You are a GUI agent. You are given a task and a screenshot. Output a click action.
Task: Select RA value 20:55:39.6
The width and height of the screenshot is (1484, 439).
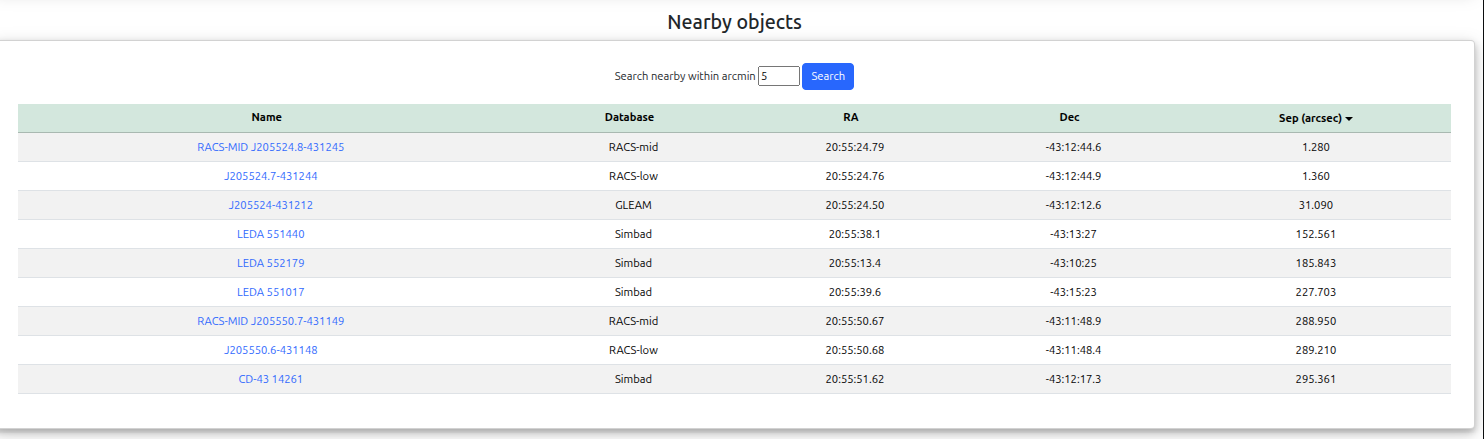[854, 292]
